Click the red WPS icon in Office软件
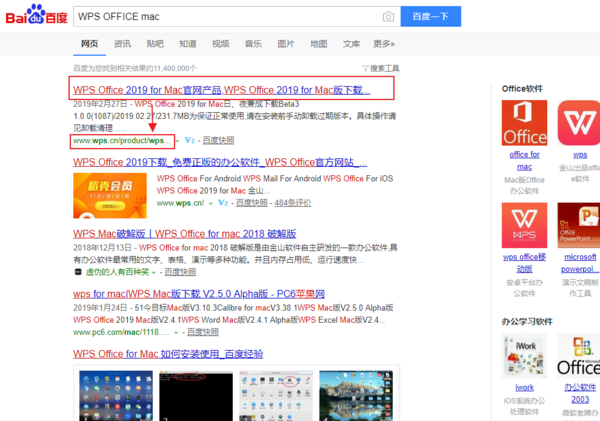Image resolution: width=600 pixels, height=421 pixels. click(579, 123)
